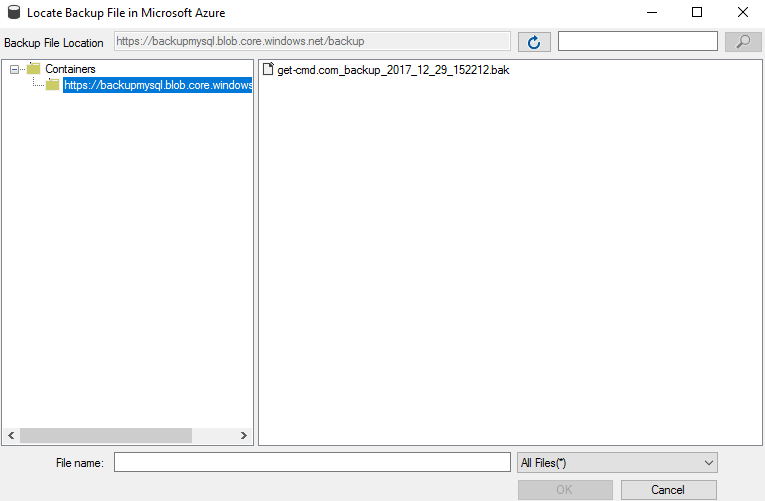Select the Containers tree label
765x501 pixels.
pyautogui.click(x=70, y=69)
